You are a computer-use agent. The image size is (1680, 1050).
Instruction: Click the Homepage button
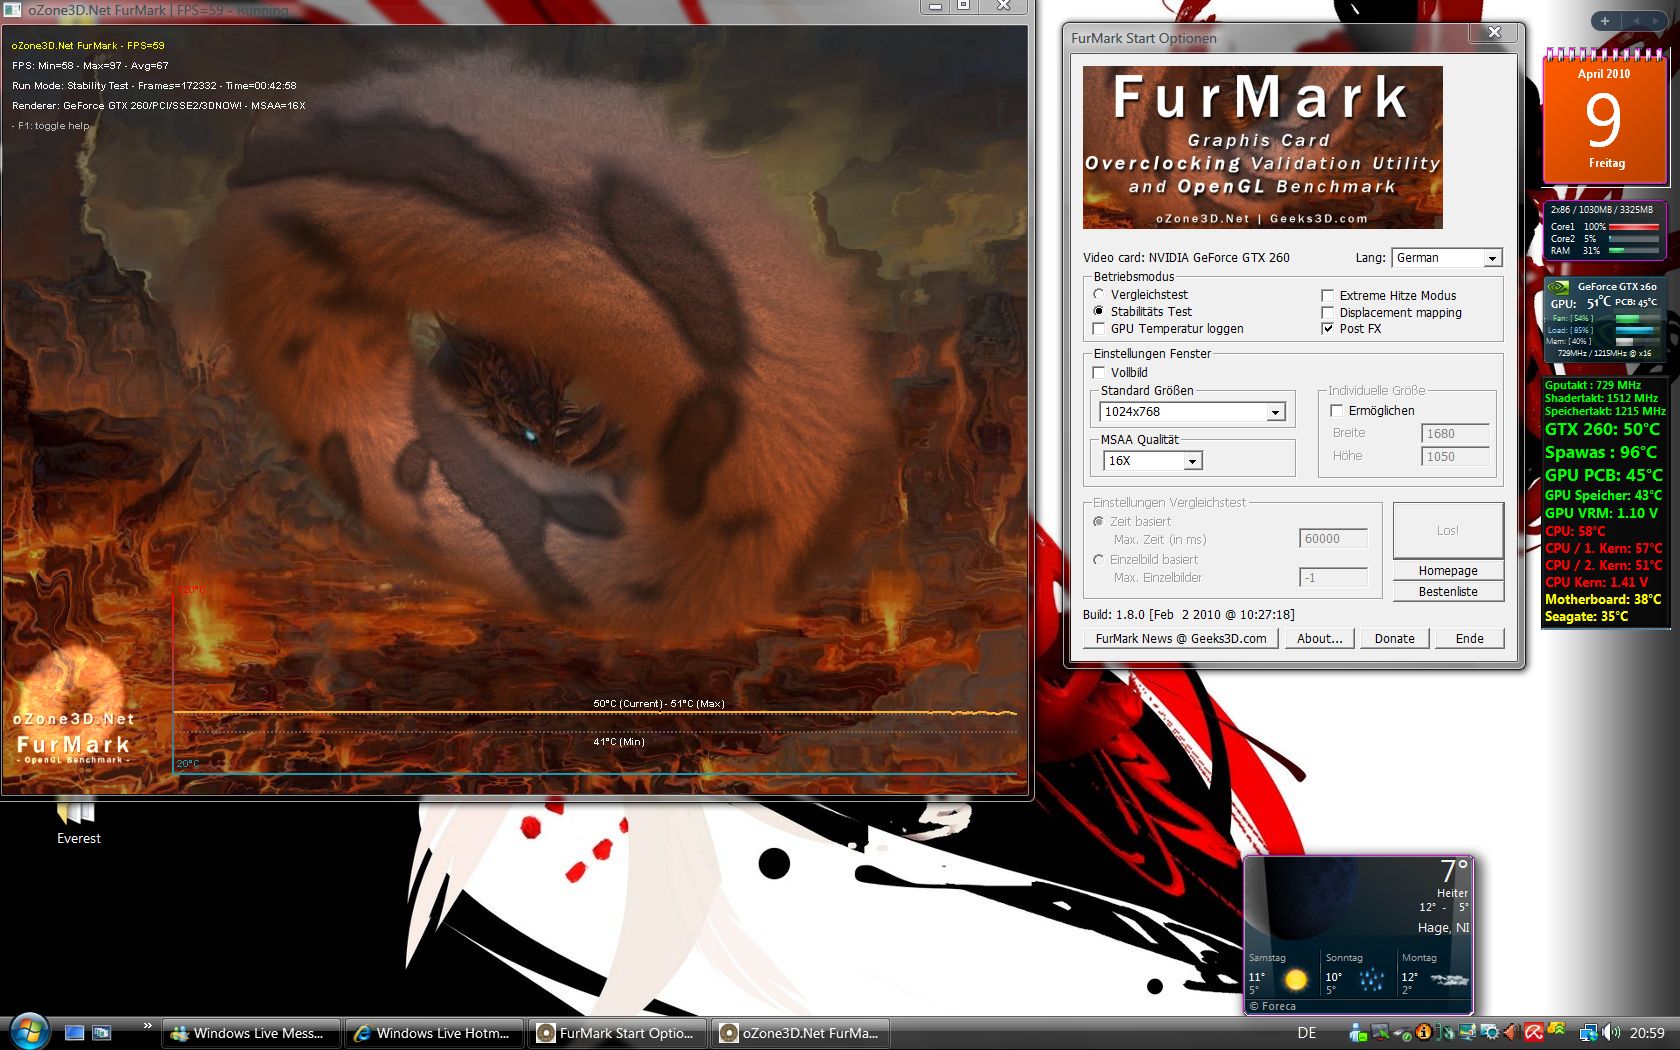coord(1448,570)
